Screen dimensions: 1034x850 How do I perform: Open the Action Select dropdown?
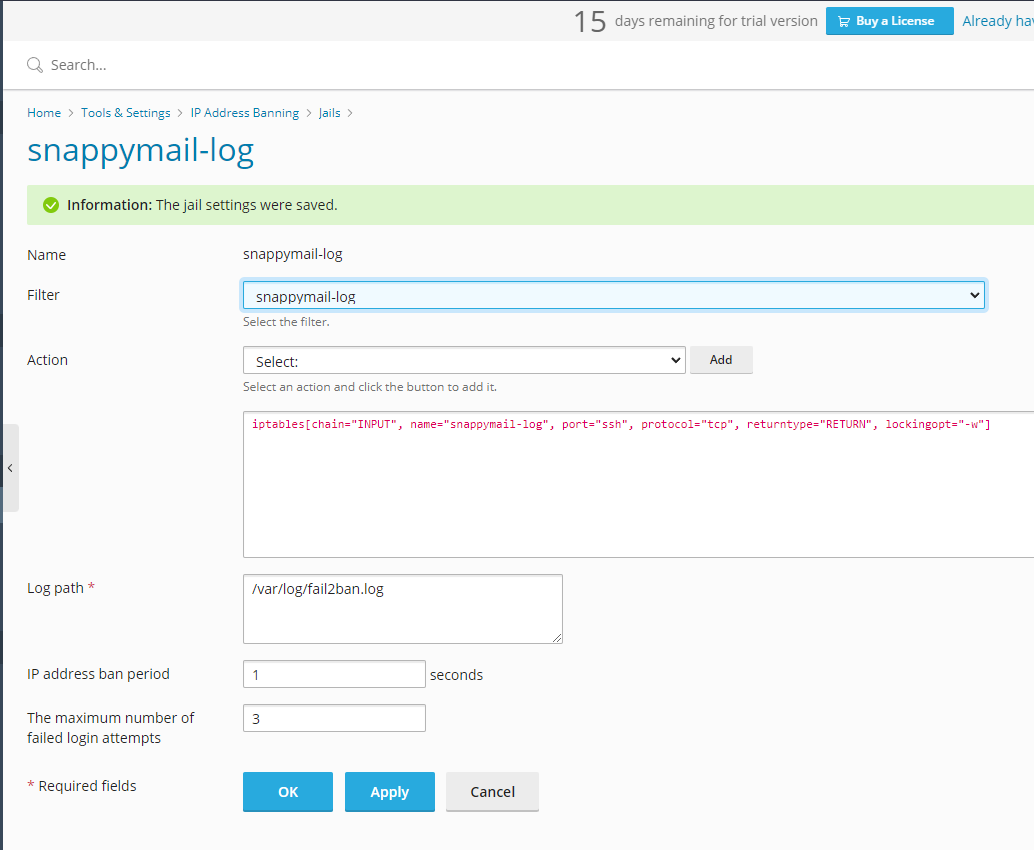464,360
